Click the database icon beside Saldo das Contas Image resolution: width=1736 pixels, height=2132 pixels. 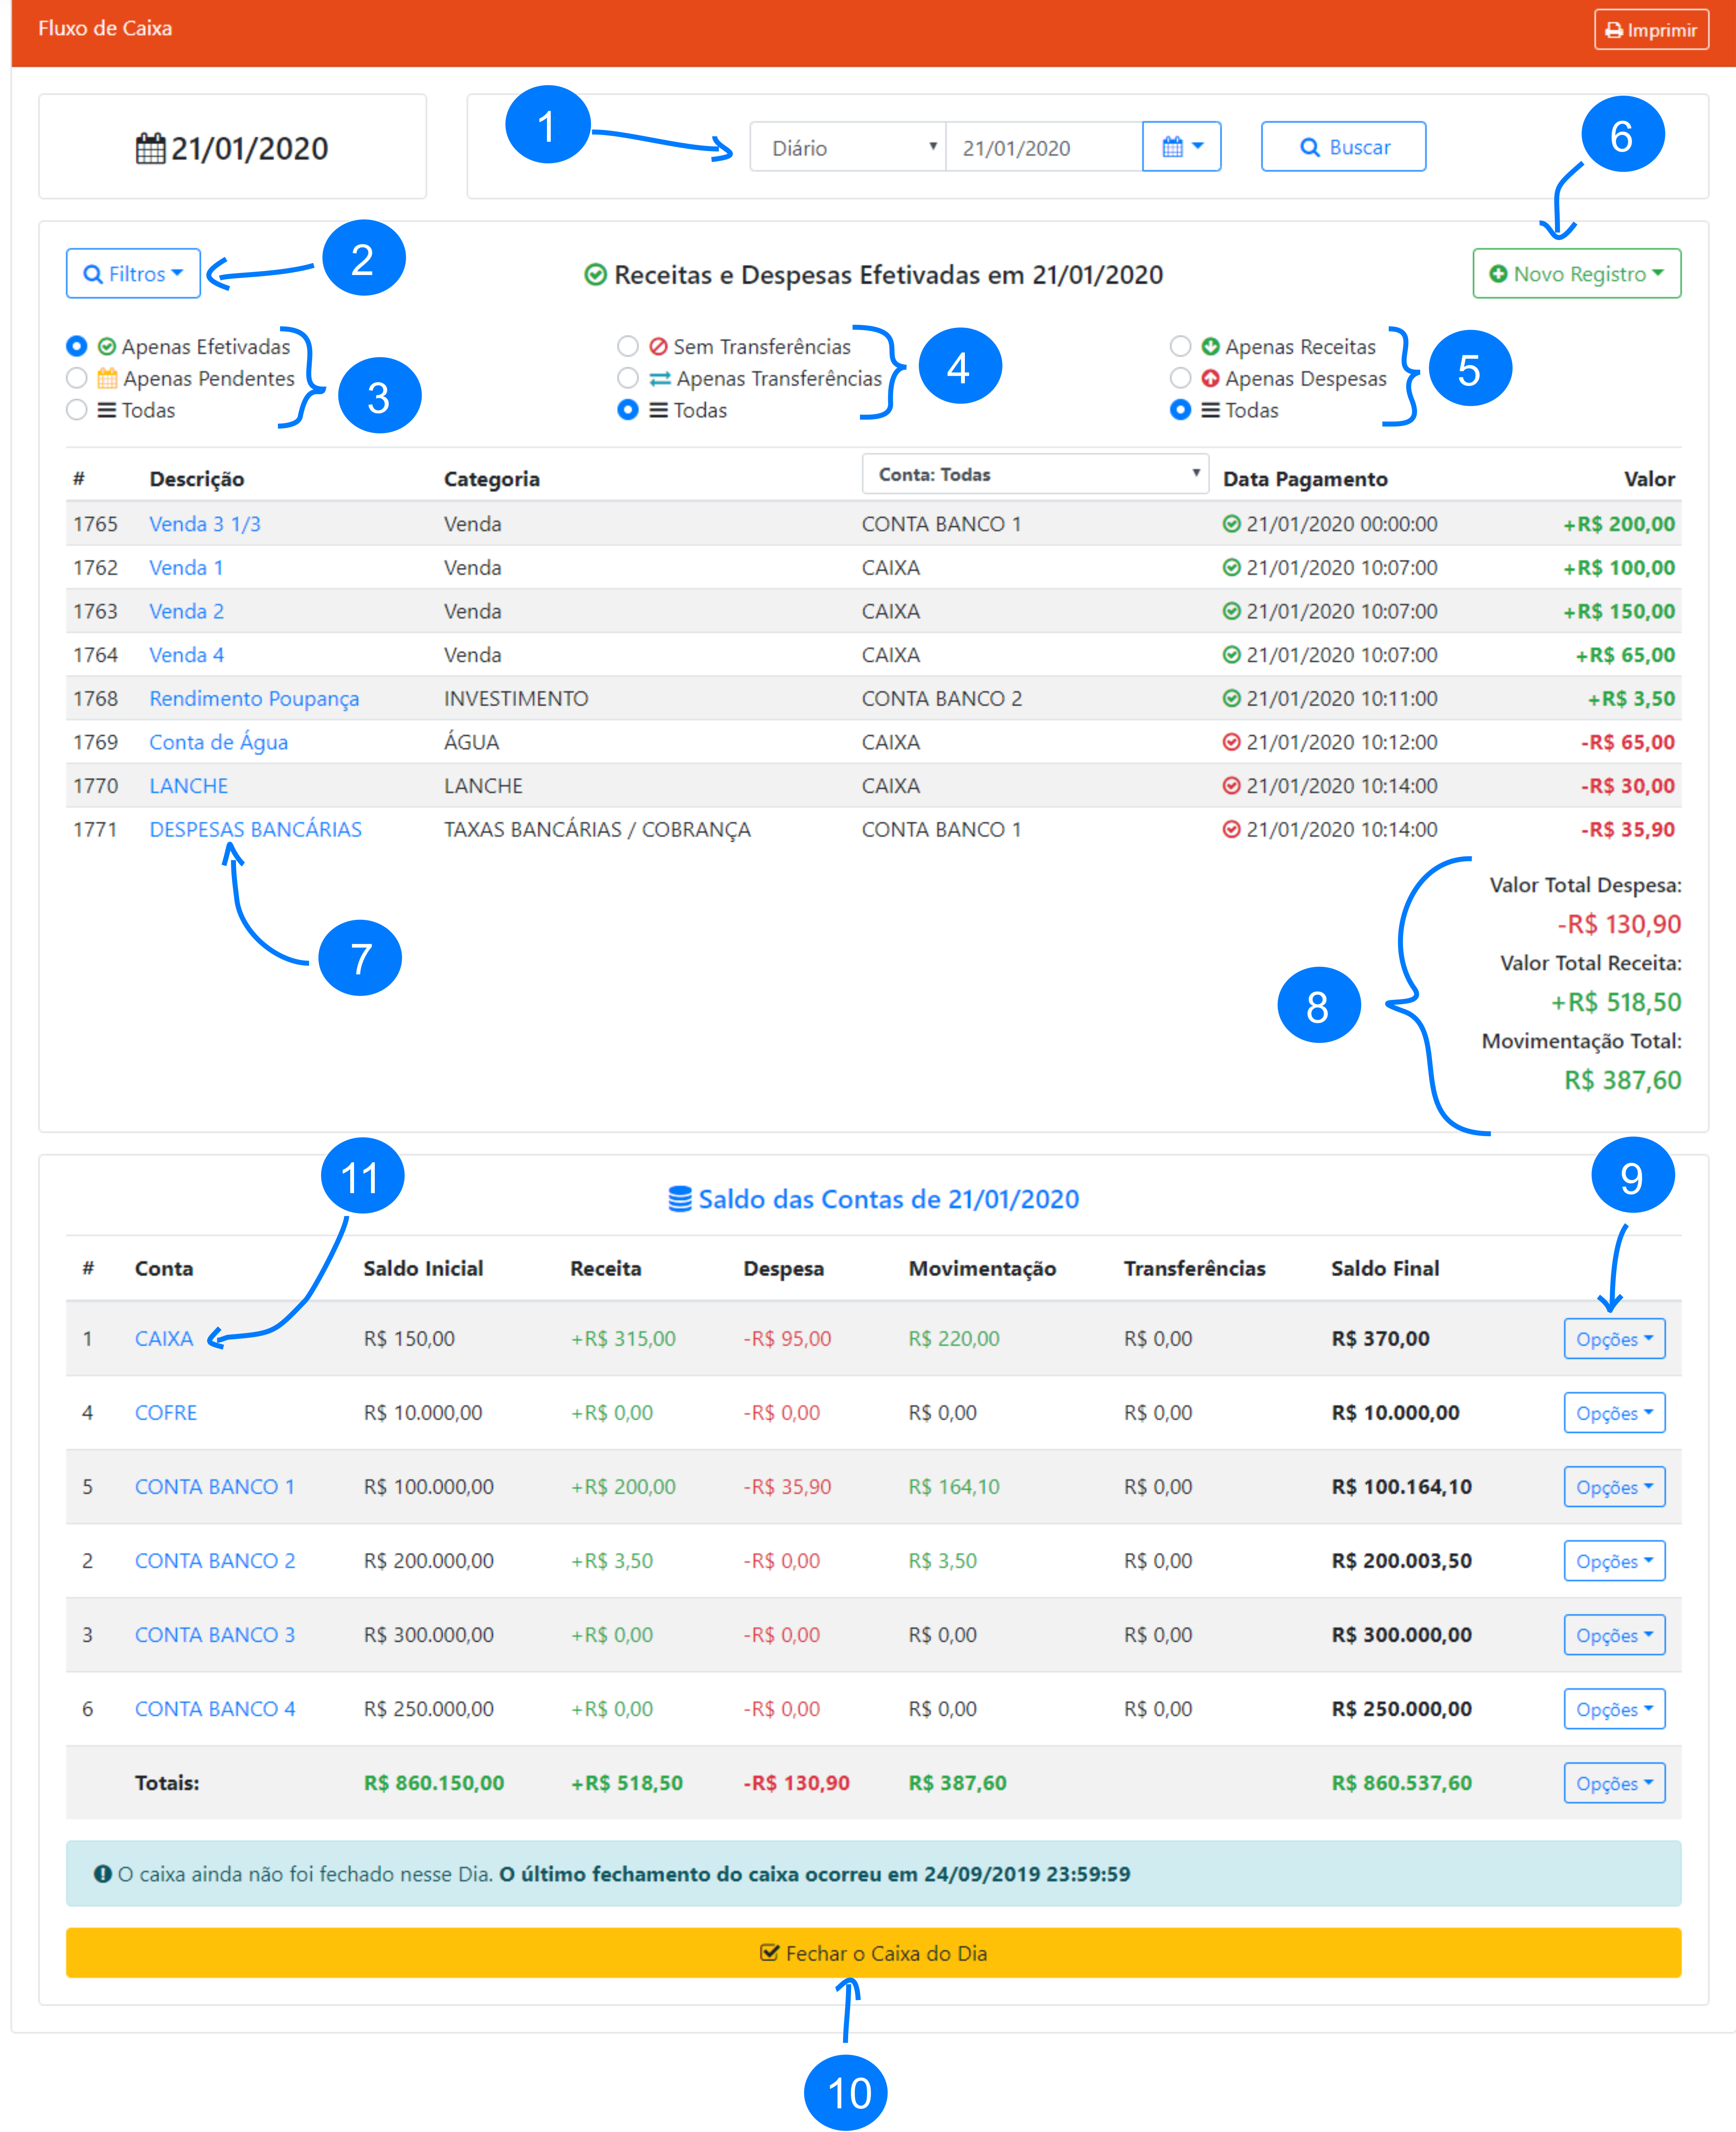[x=680, y=1199]
